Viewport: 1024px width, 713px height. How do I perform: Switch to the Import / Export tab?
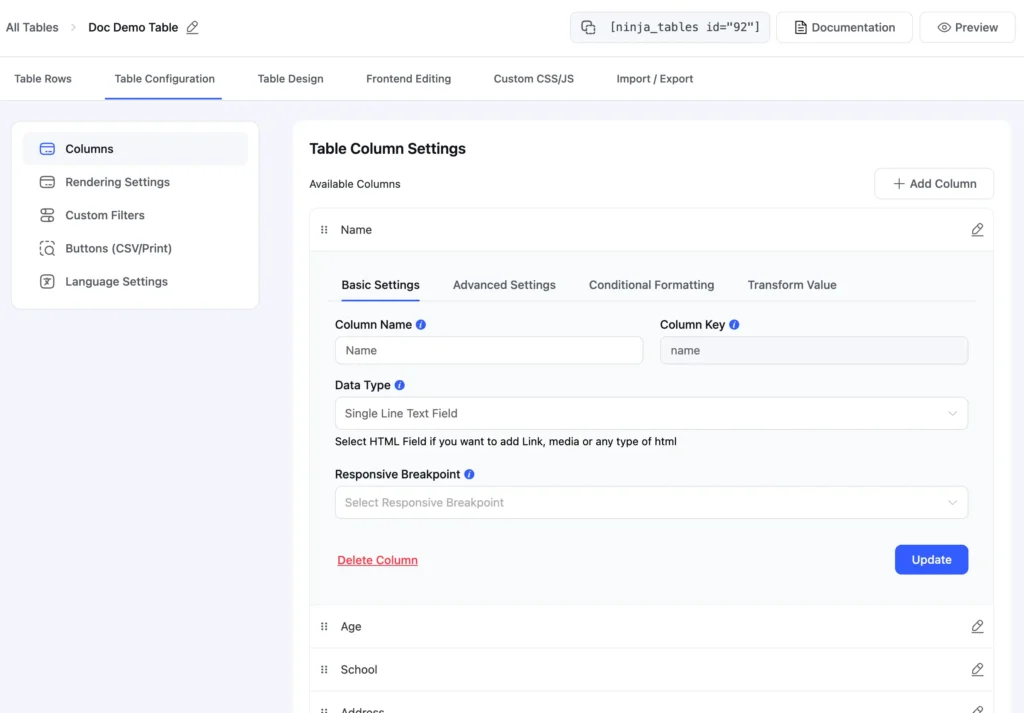[x=654, y=79]
